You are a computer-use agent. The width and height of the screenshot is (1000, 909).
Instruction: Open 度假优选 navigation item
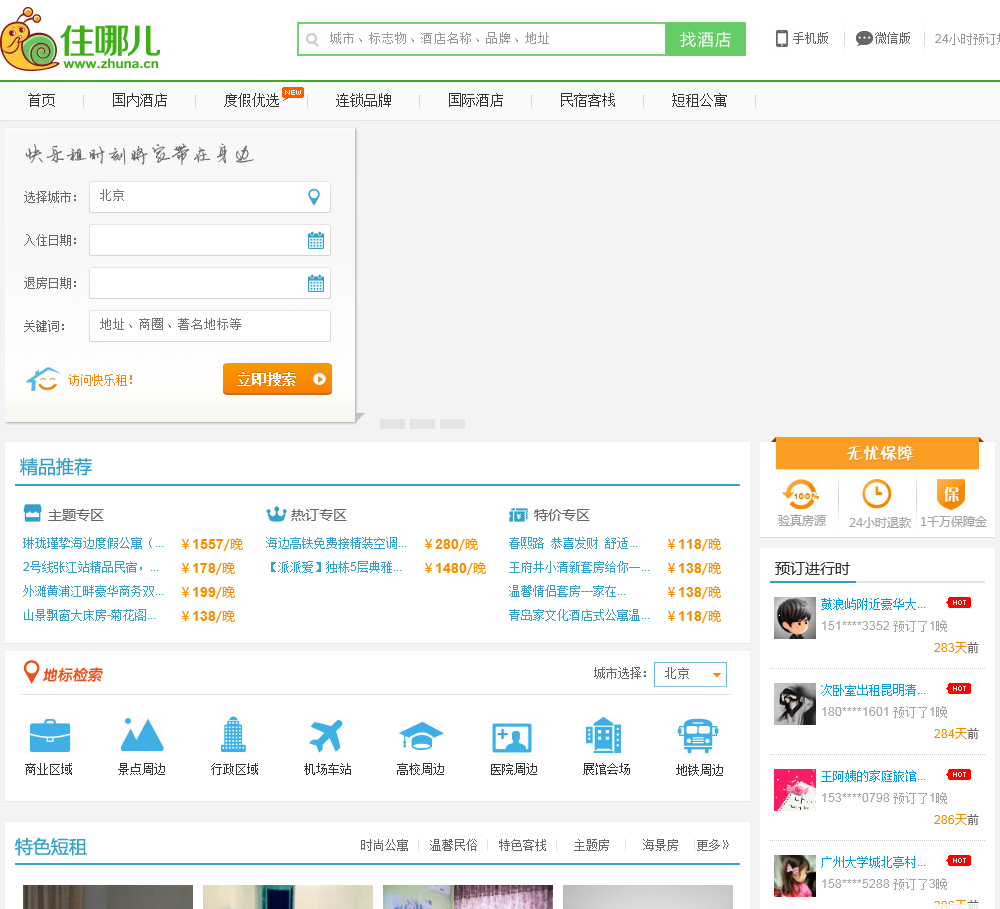click(251, 100)
